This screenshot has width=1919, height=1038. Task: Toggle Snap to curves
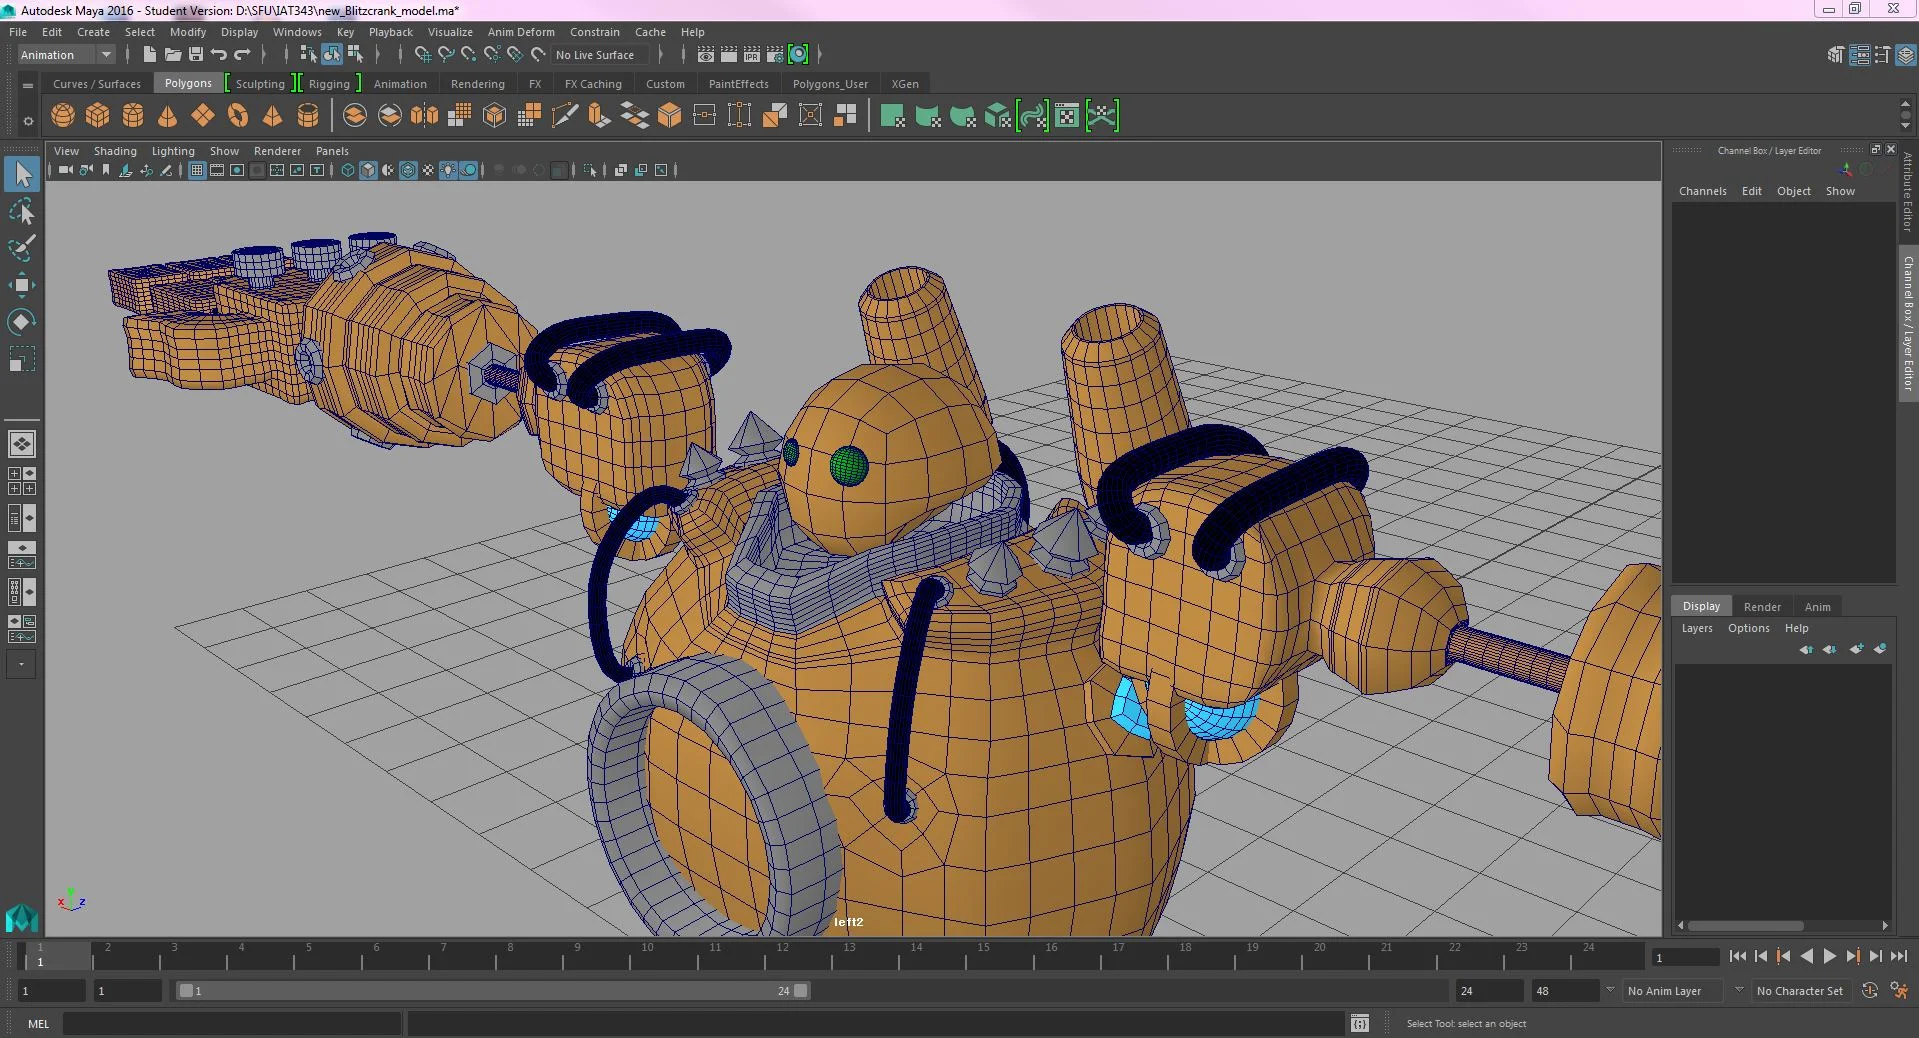[x=446, y=54]
